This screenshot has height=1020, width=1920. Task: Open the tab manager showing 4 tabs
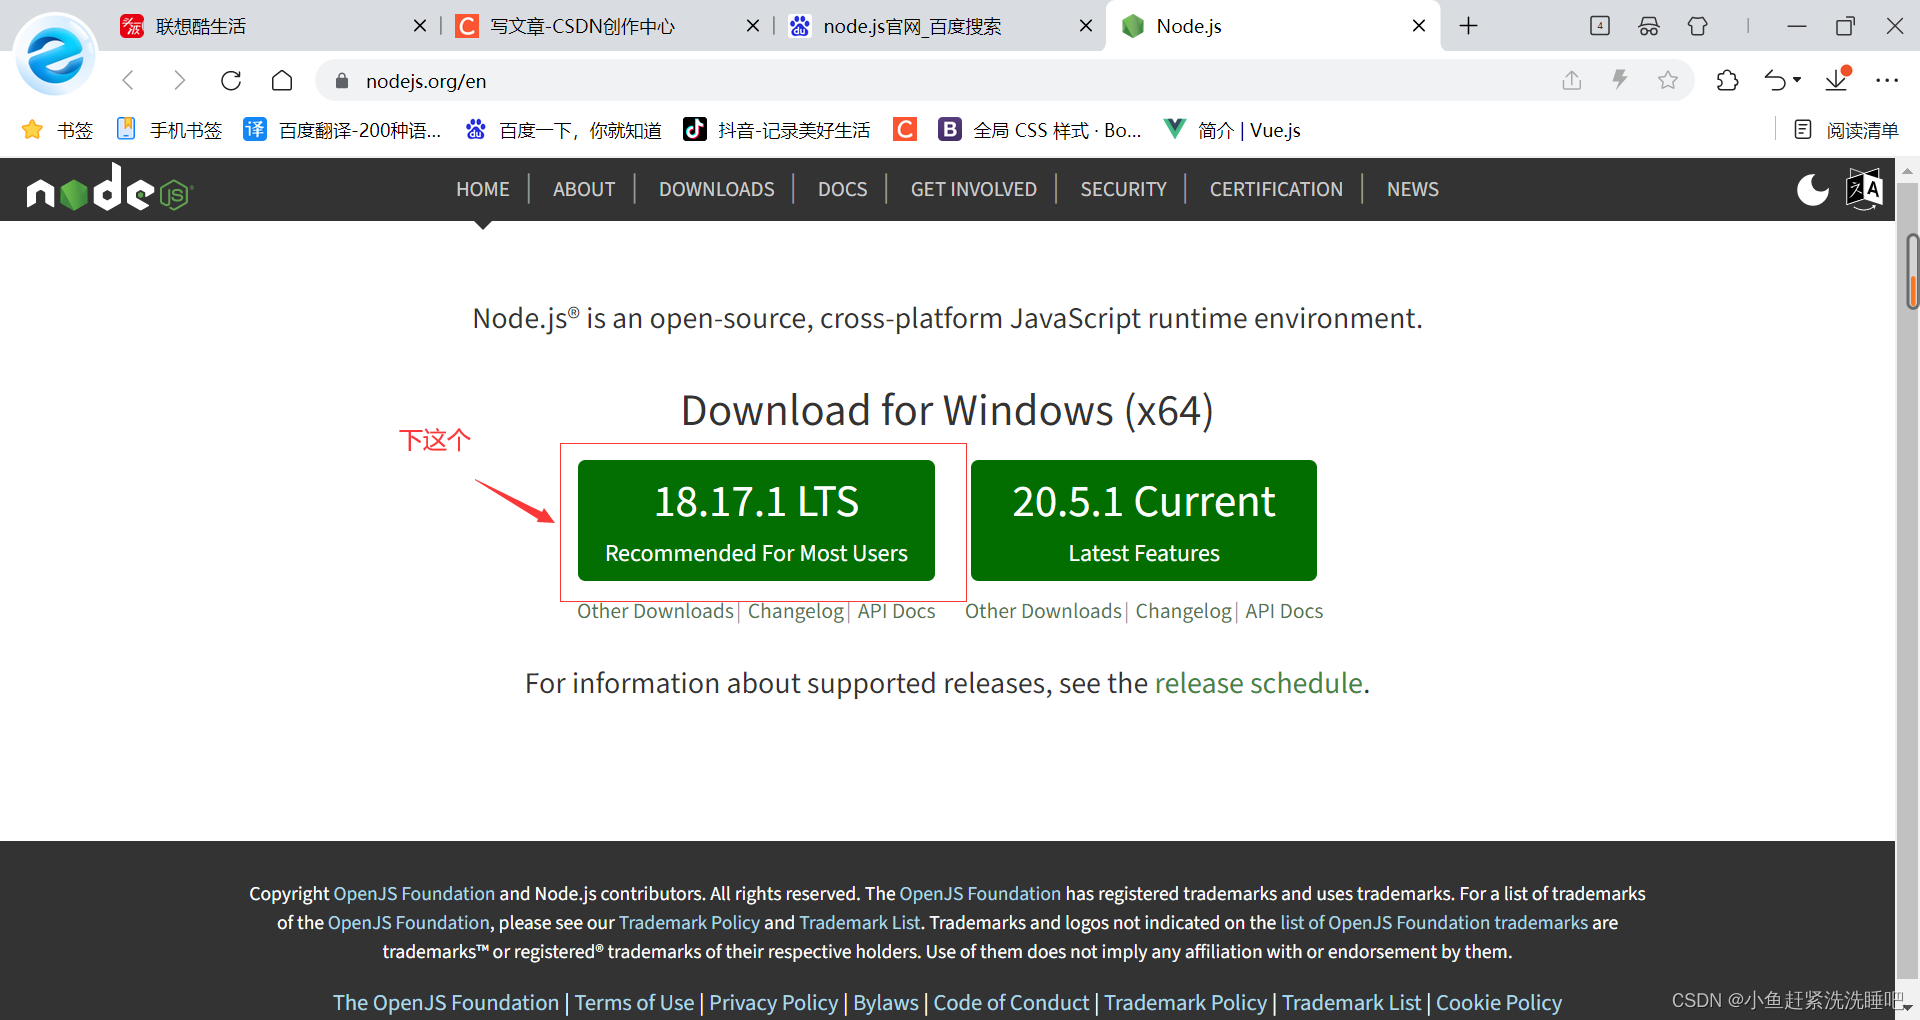1599,26
